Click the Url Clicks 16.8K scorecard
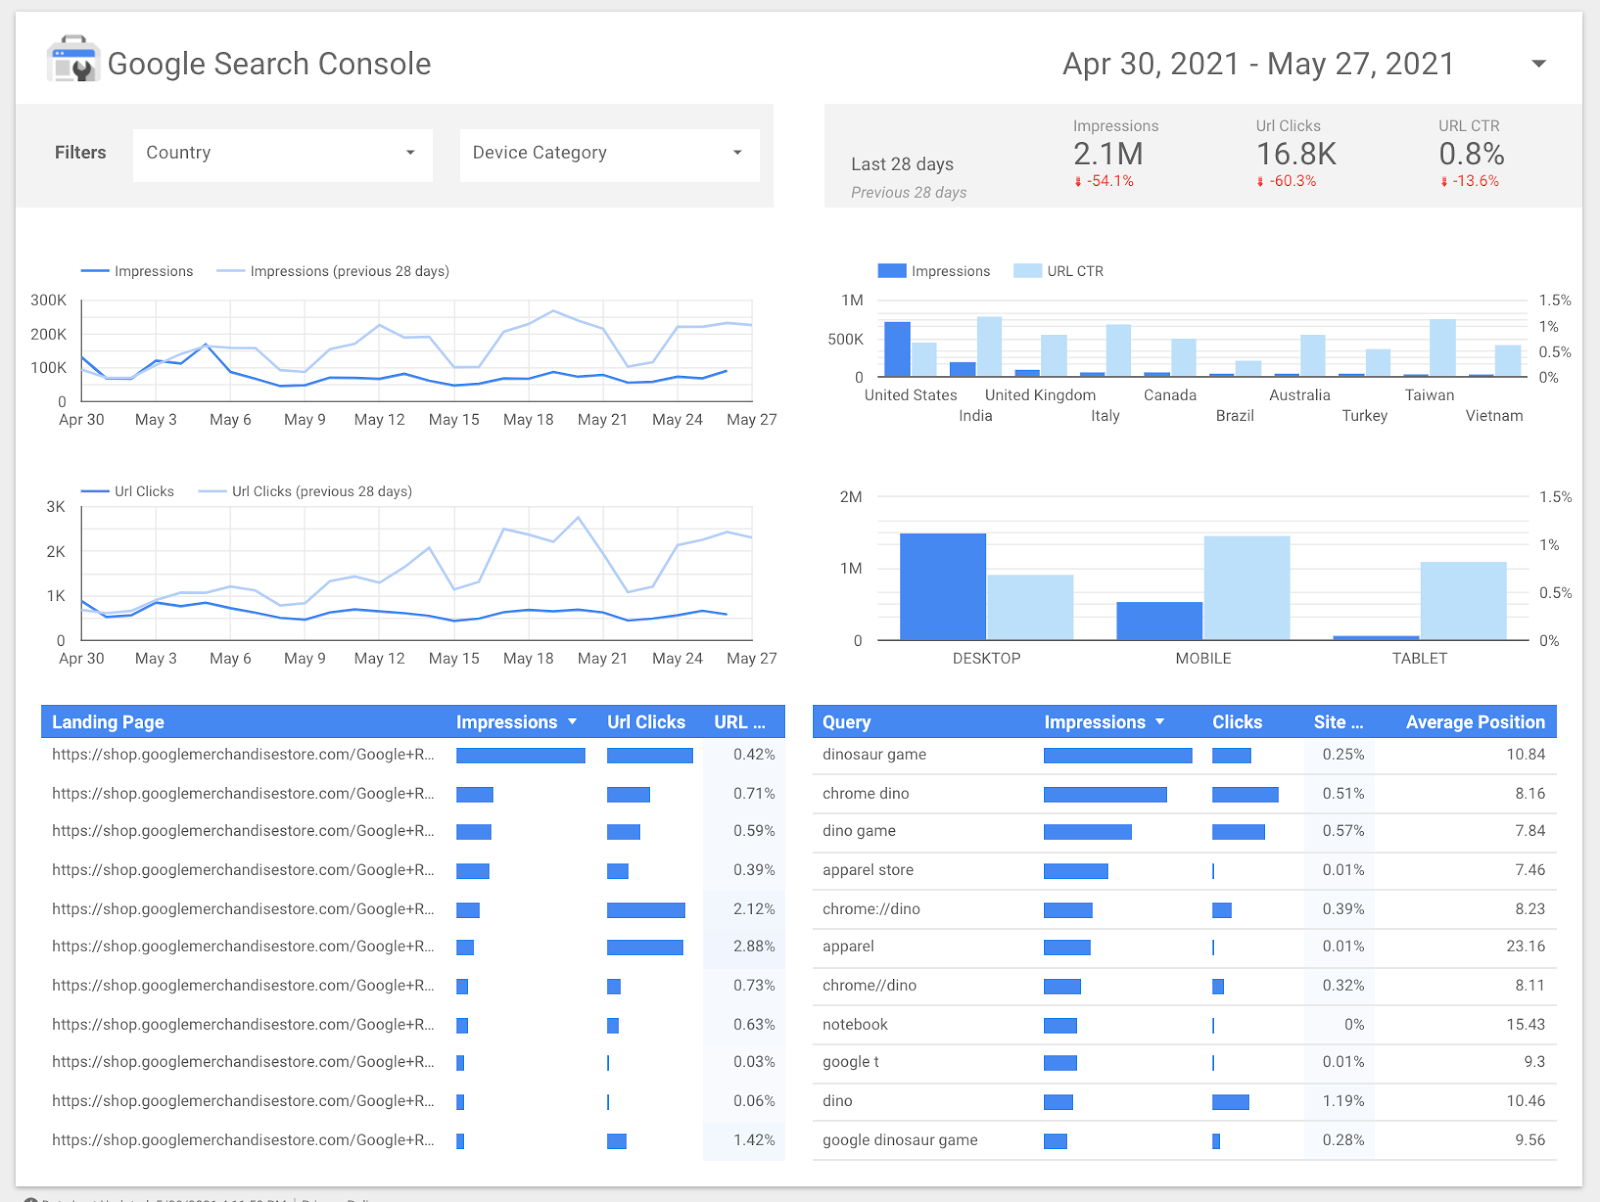 tap(1295, 154)
